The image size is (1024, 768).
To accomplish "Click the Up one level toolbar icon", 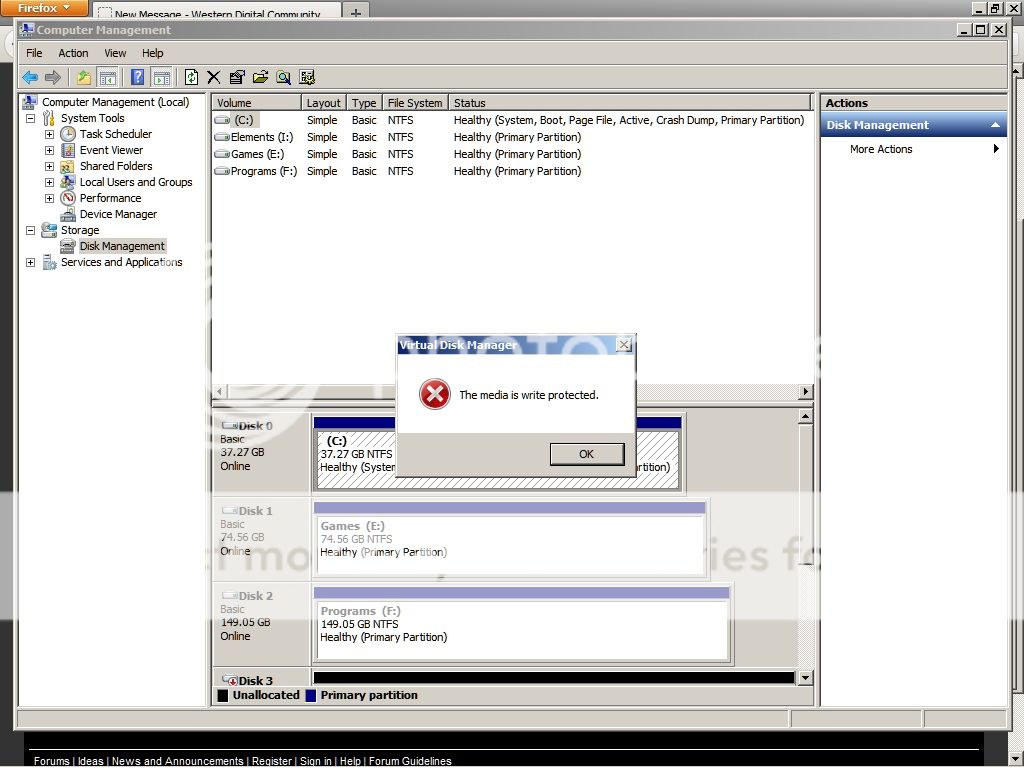I will click(x=84, y=77).
